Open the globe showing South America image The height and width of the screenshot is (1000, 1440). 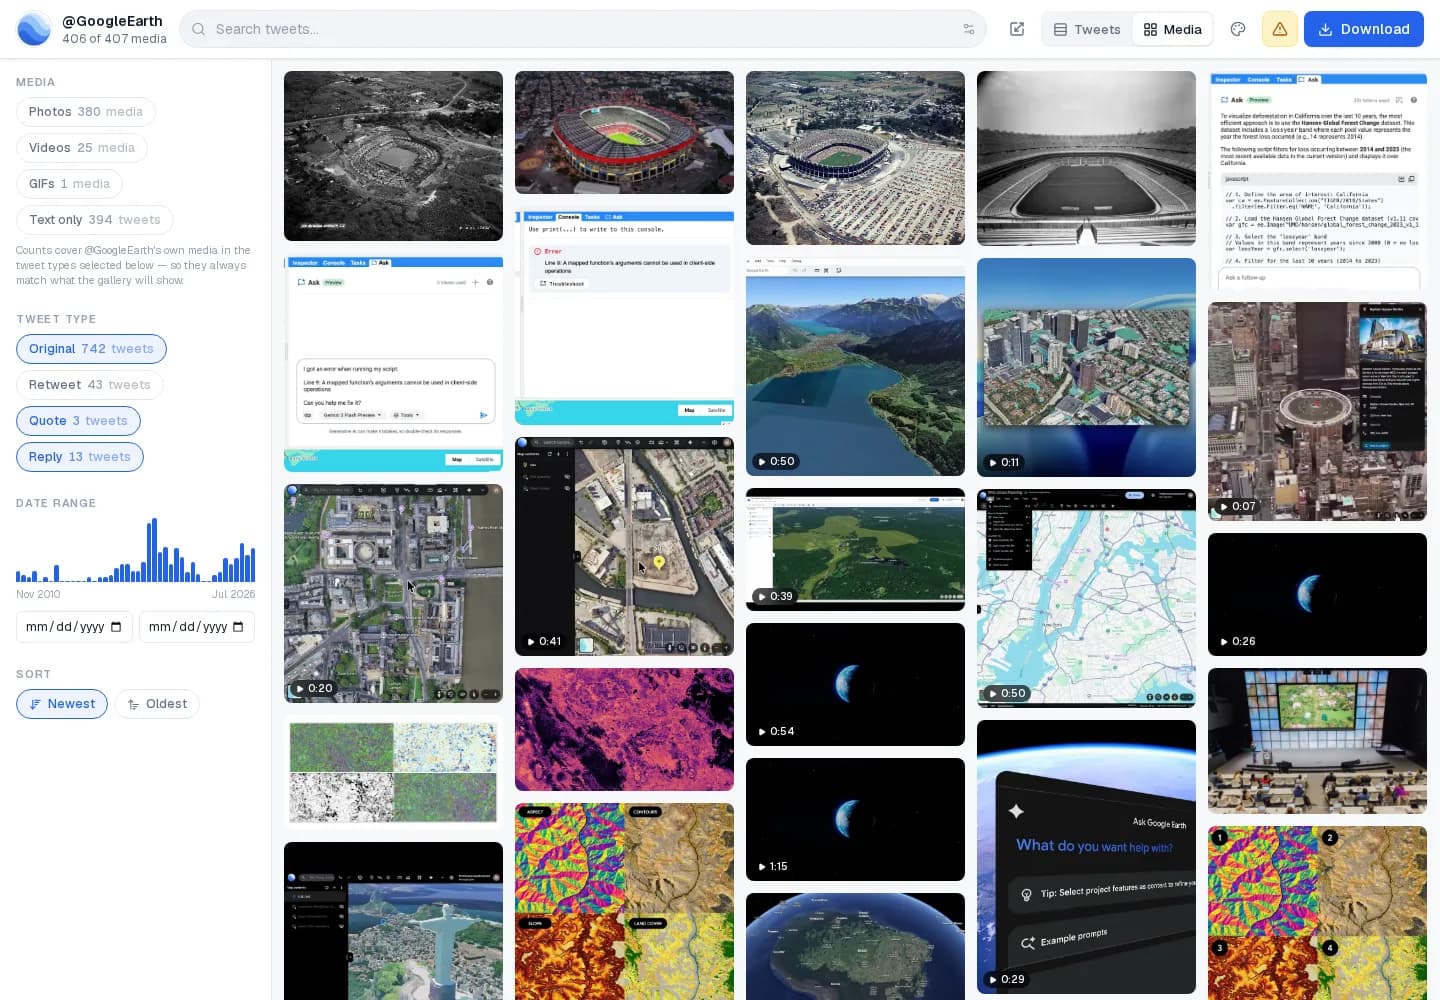click(x=855, y=946)
